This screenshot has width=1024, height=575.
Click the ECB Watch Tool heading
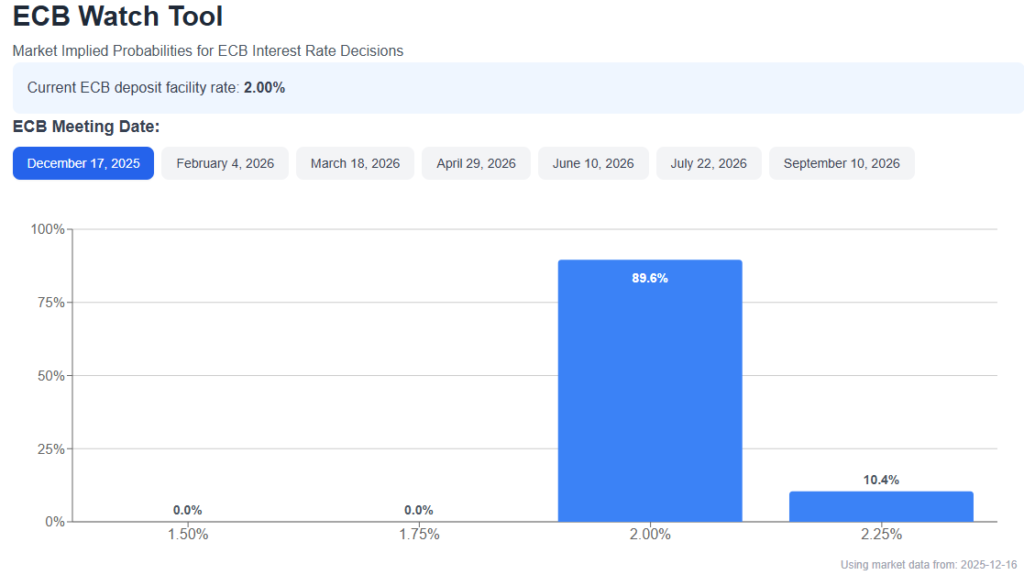coord(118,17)
